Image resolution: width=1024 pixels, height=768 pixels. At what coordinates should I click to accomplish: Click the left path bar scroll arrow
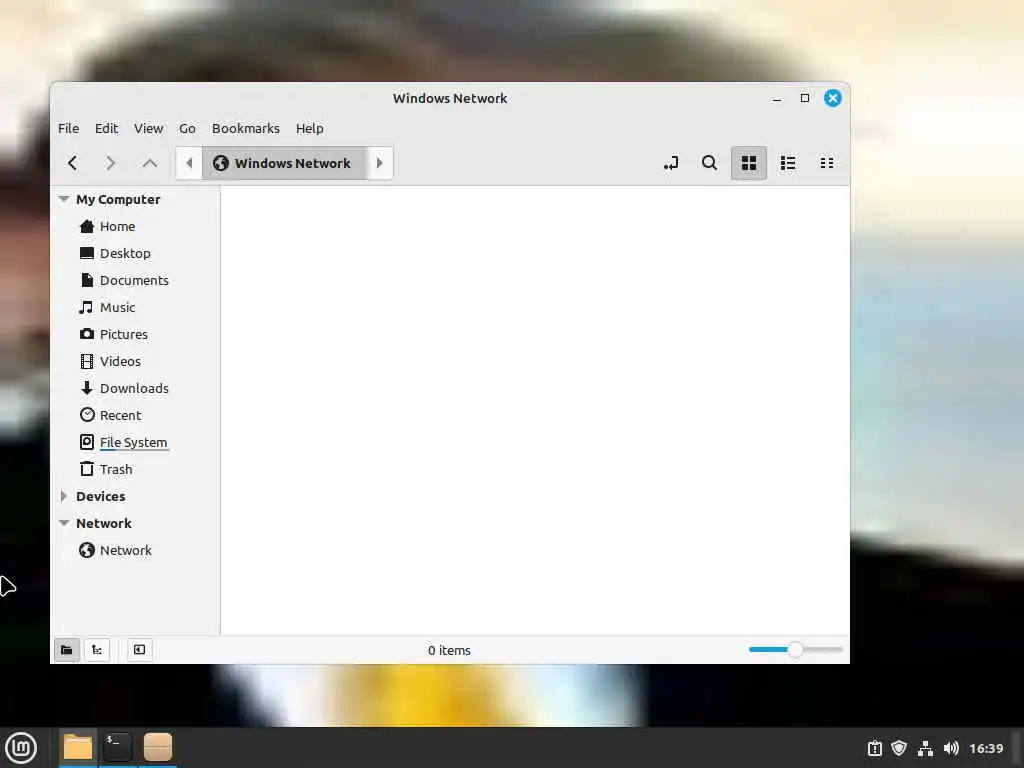(x=189, y=163)
